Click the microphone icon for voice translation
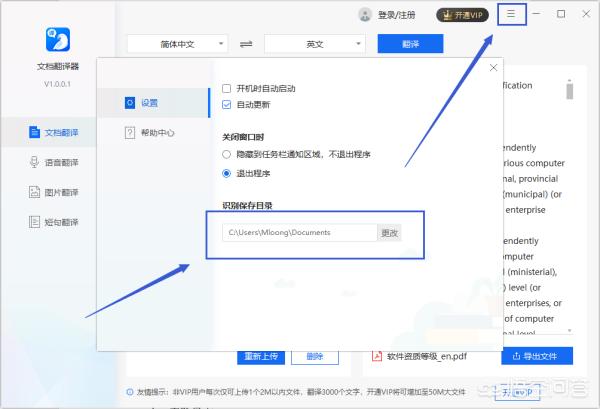Screen dimensions: 600x409 [x=34, y=162]
